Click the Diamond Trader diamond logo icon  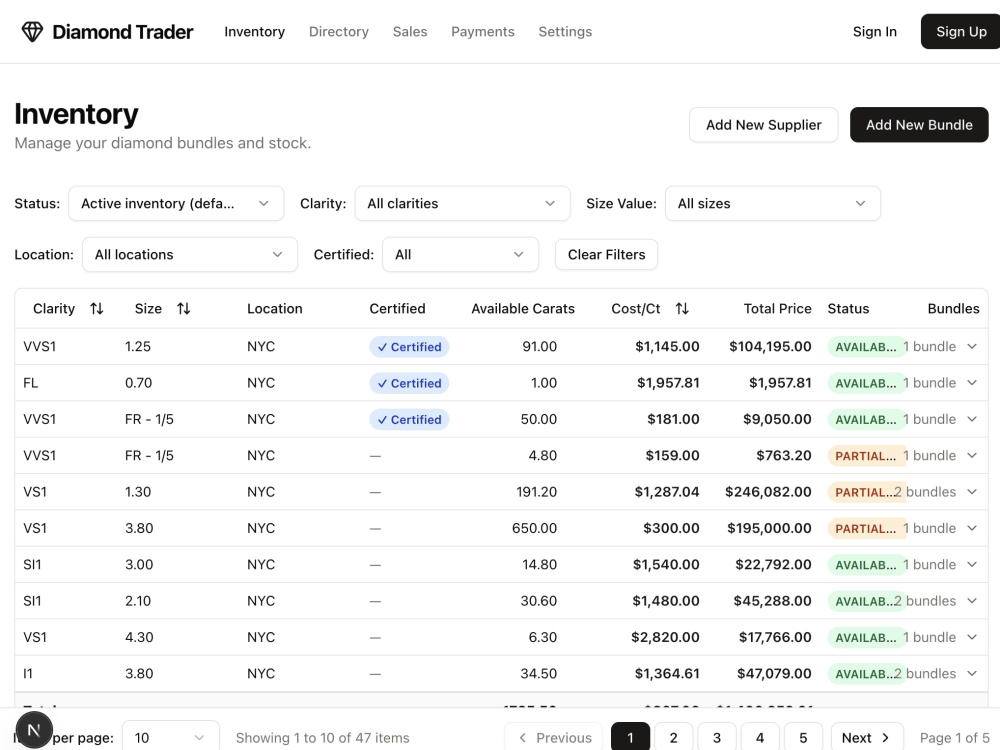pos(32,31)
